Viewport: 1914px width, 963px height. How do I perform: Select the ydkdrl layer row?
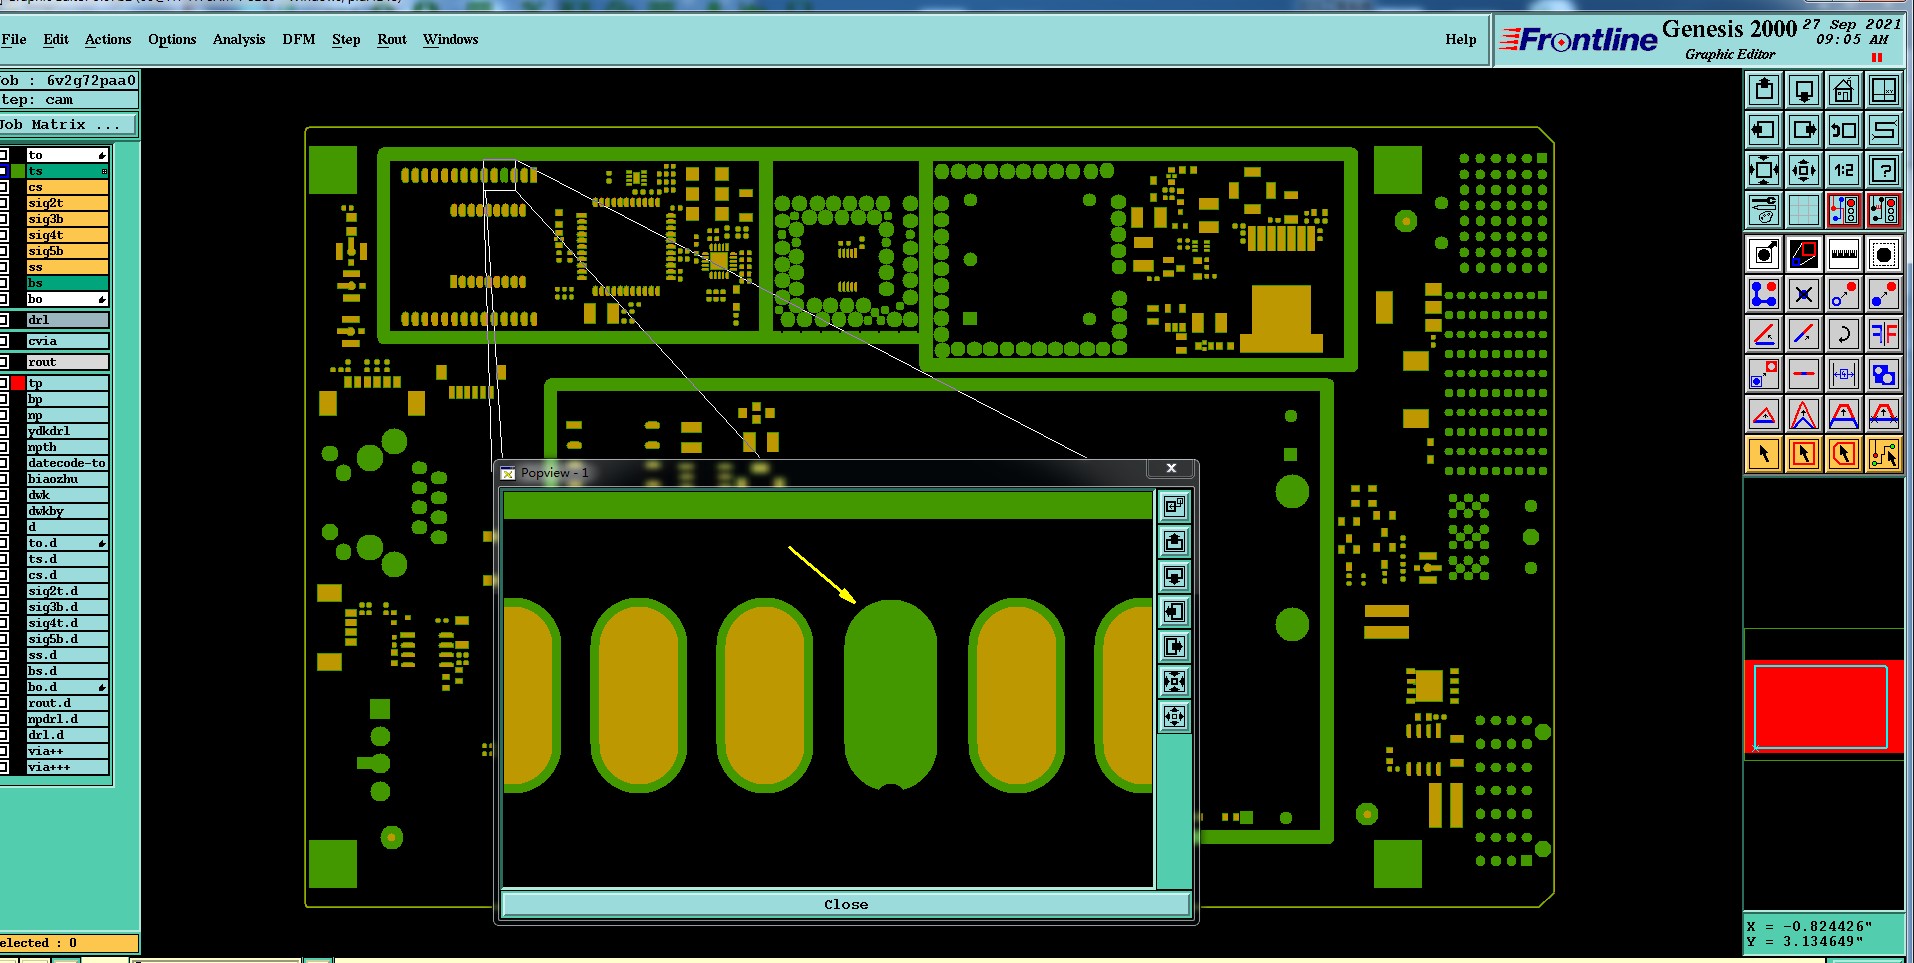pyautogui.click(x=68, y=431)
